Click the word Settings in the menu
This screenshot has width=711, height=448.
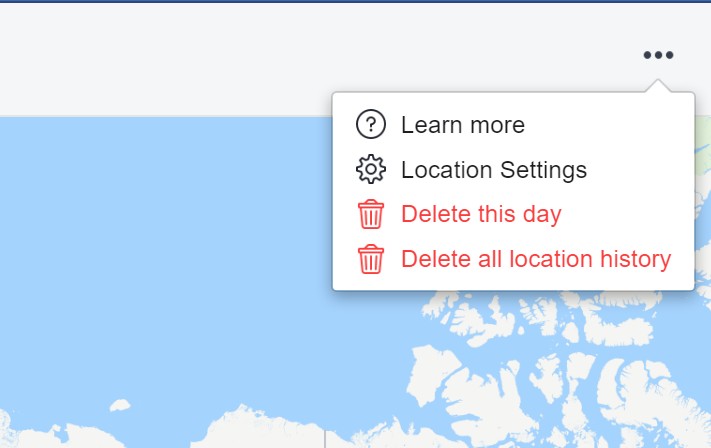[x=543, y=170]
